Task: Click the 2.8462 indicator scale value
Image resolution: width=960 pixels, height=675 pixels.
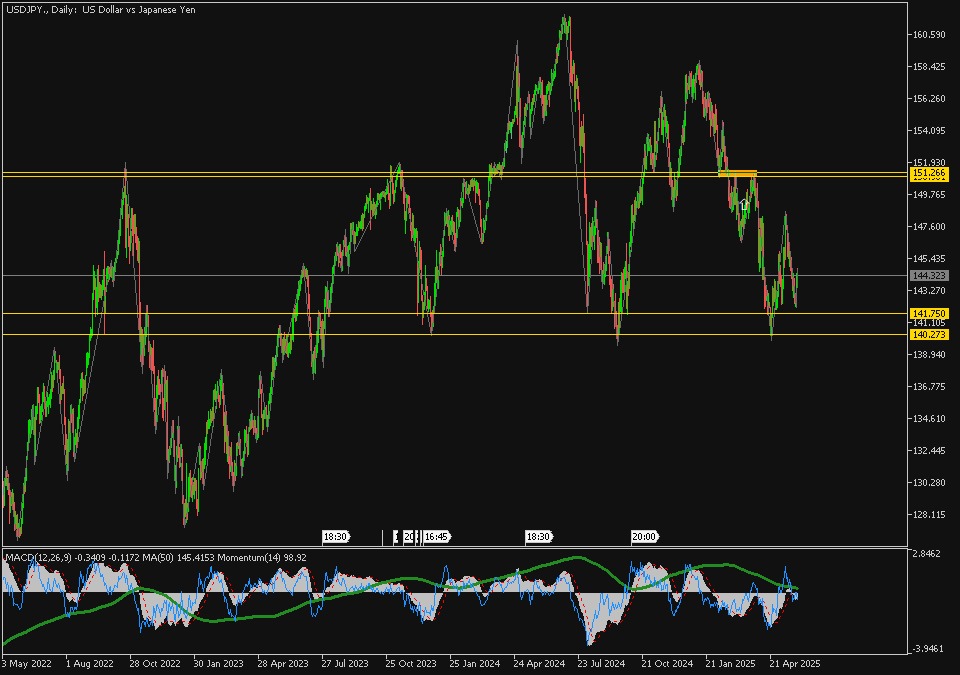Action: tap(926, 554)
